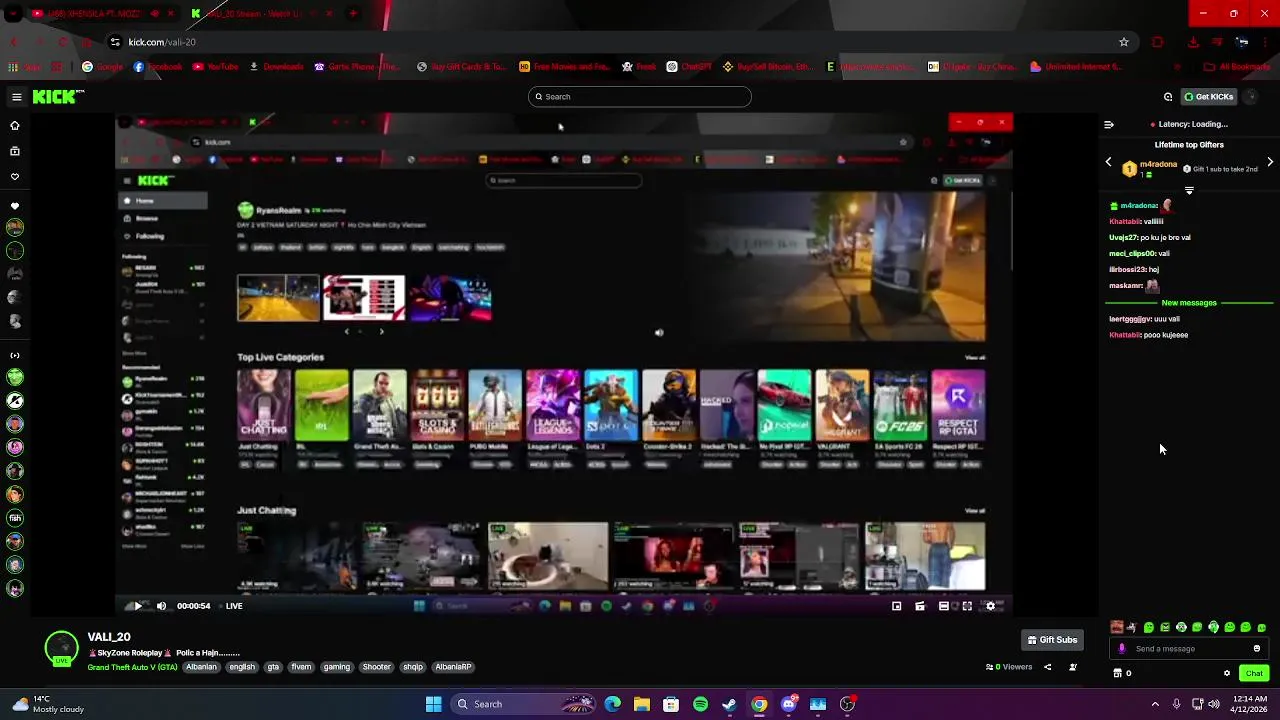Open the shop icon below the chat input
This screenshot has width=1280, height=720.
pyautogui.click(x=1118, y=673)
